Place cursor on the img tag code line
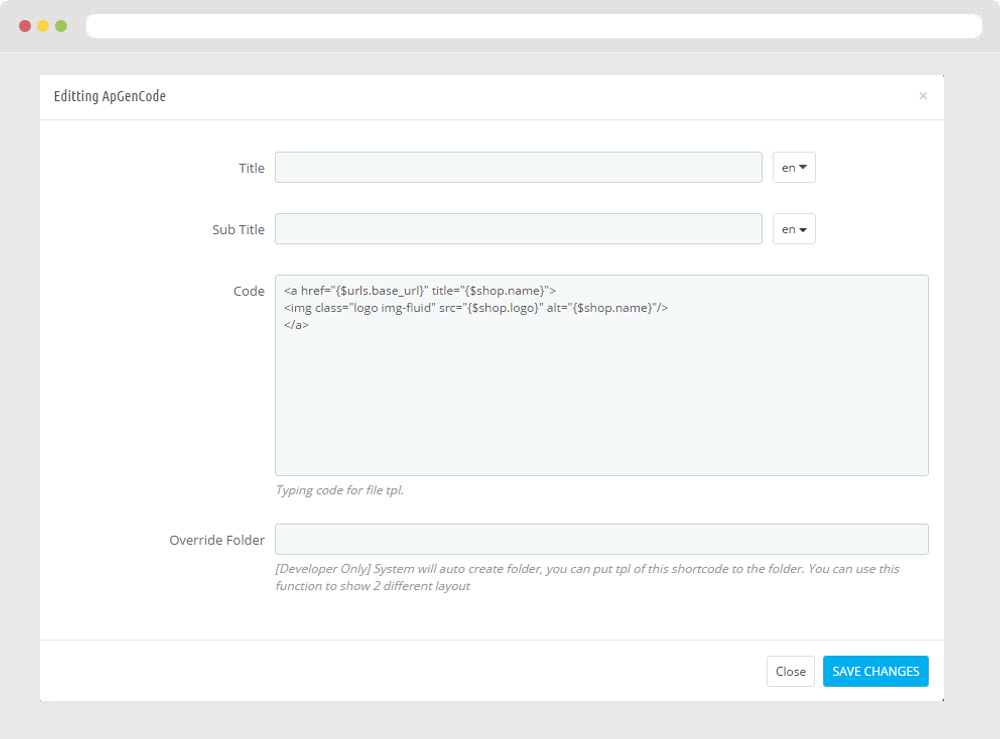1000x739 pixels. (475, 308)
